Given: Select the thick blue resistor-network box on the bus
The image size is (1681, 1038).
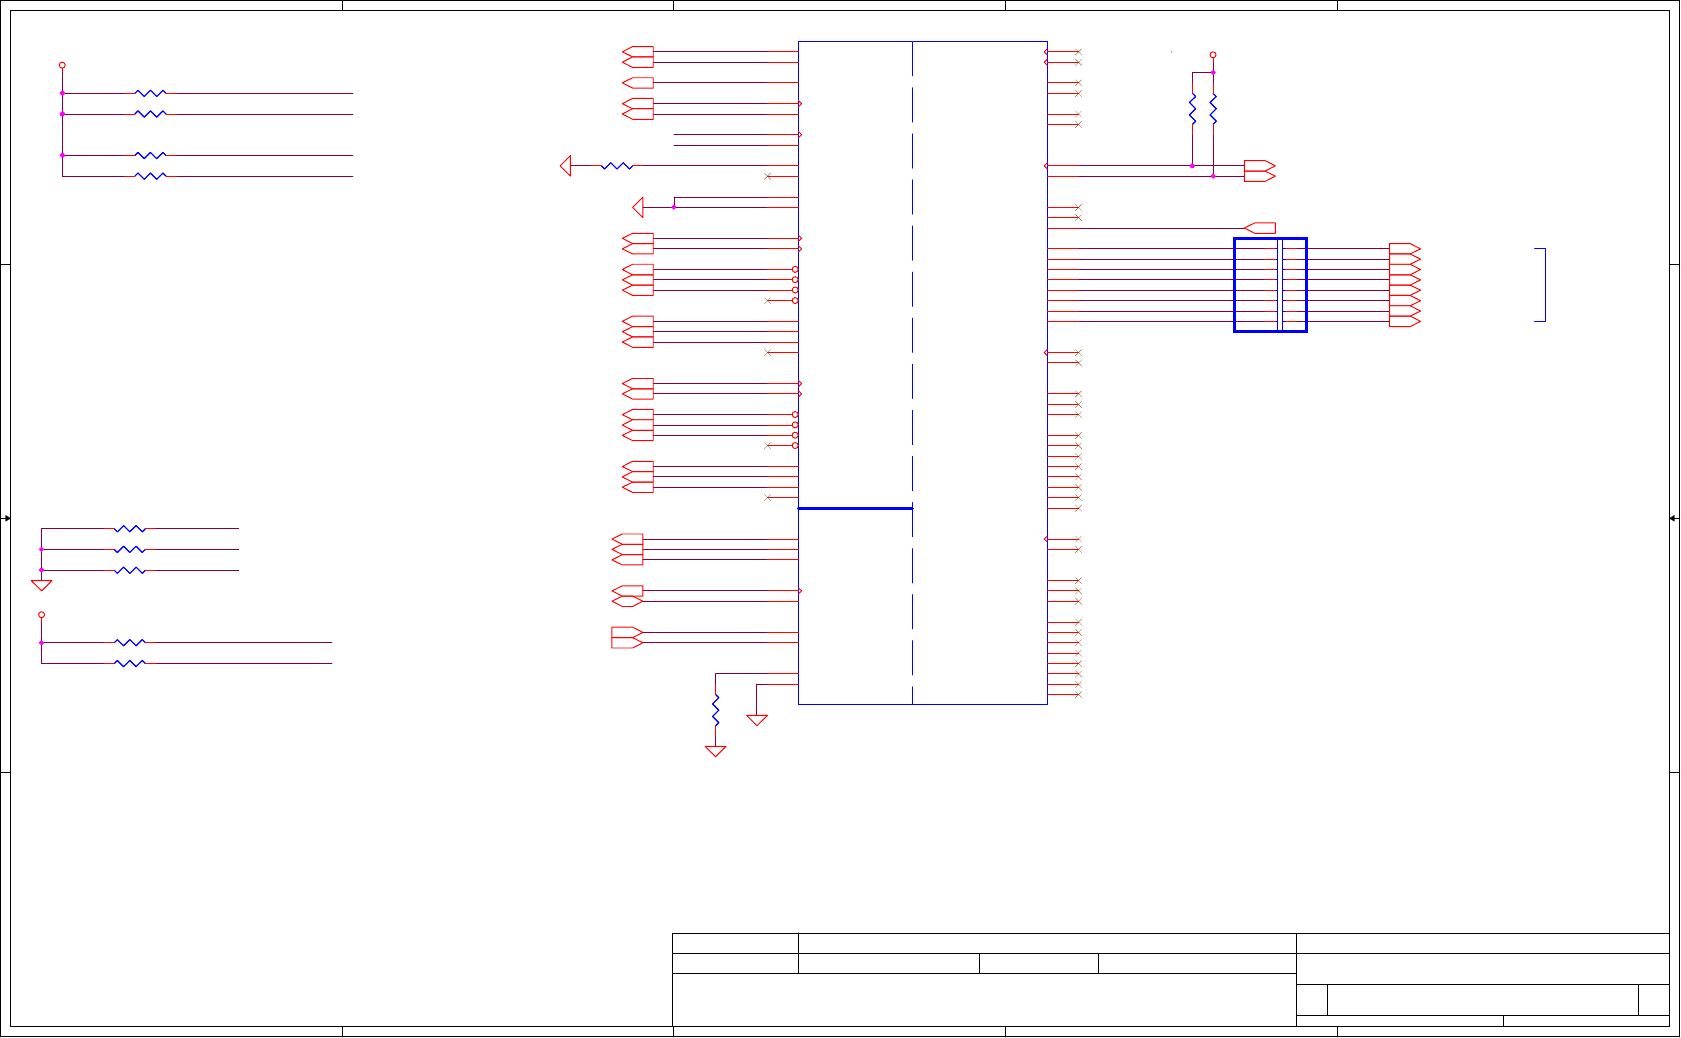Looking at the screenshot, I should 1270,284.
